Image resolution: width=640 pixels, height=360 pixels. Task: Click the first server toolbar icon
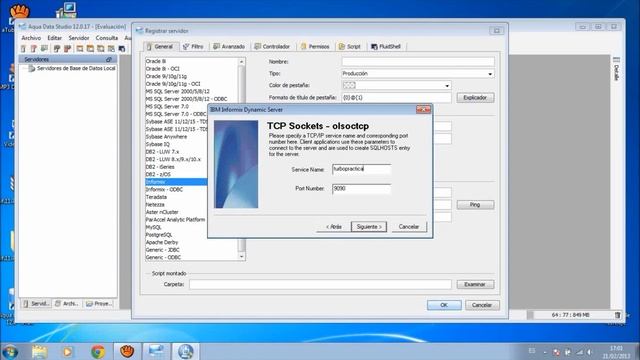[x=23, y=49]
